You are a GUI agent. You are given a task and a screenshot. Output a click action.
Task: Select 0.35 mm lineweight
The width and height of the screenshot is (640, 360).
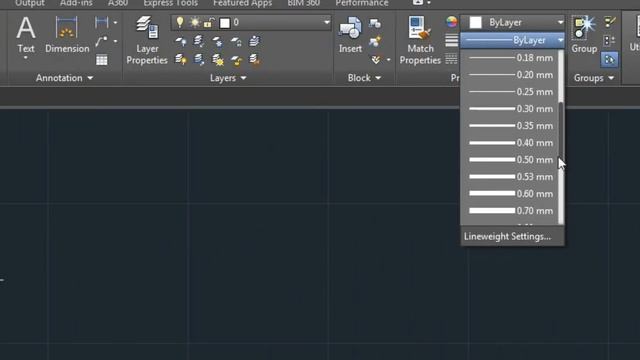pos(510,126)
